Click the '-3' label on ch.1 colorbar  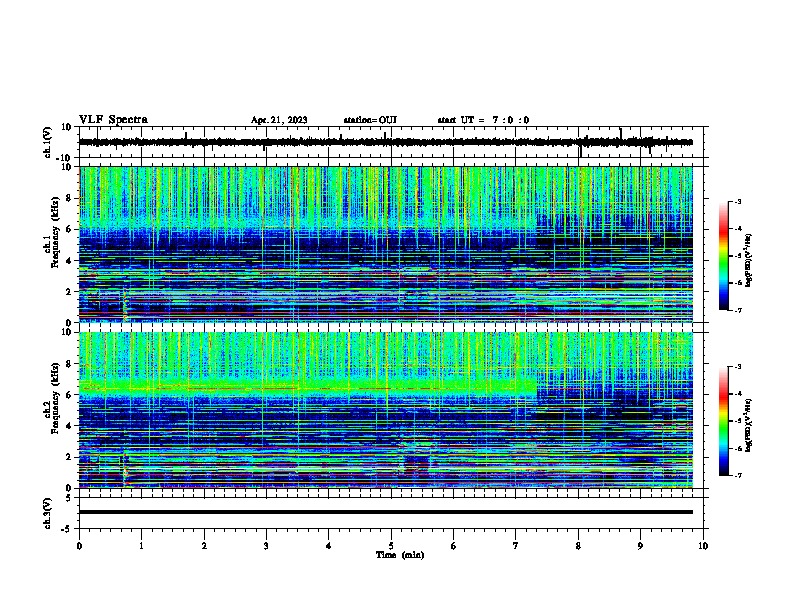pyautogui.click(x=738, y=202)
